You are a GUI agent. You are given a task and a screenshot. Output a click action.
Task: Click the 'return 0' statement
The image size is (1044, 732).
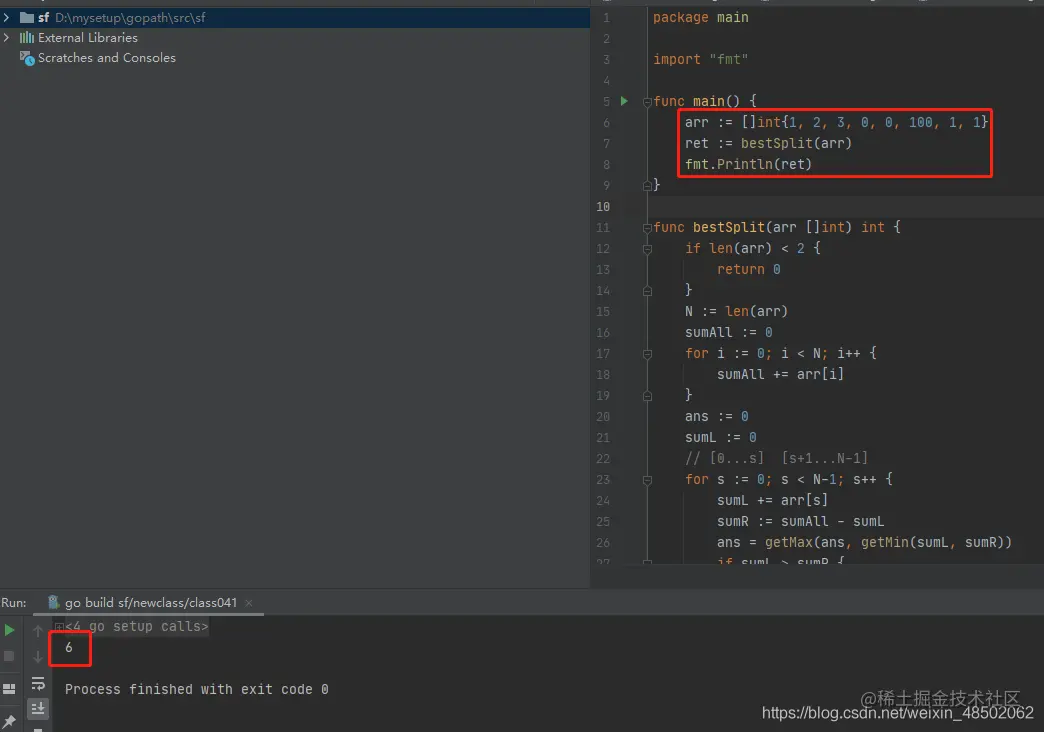748,269
